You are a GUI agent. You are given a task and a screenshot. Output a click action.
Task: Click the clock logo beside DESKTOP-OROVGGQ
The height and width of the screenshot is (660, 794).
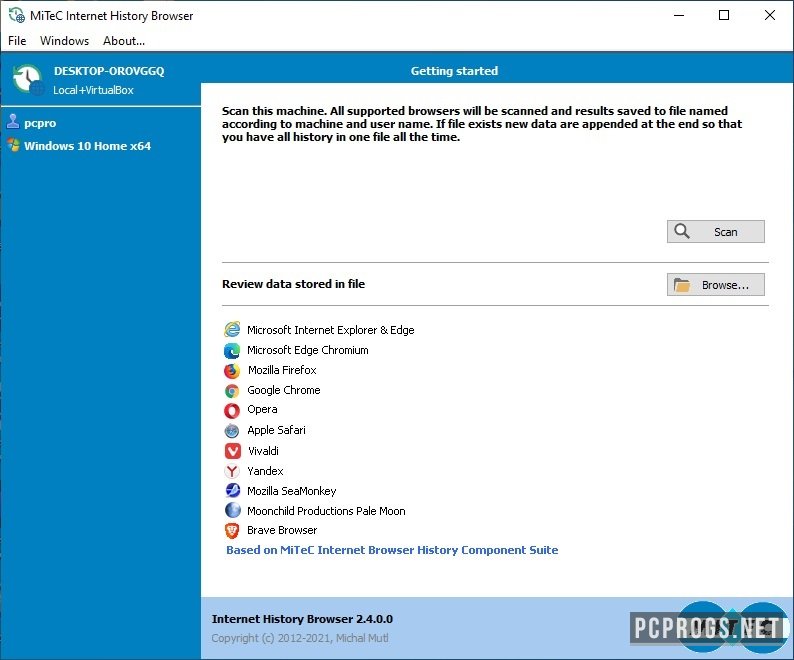click(x=28, y=80)
